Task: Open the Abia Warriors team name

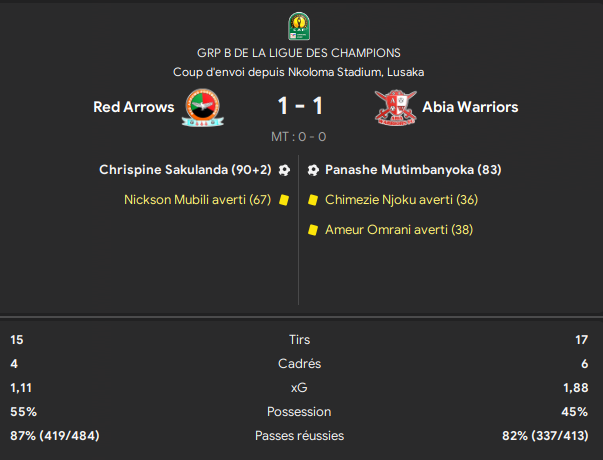Action: 470,107
